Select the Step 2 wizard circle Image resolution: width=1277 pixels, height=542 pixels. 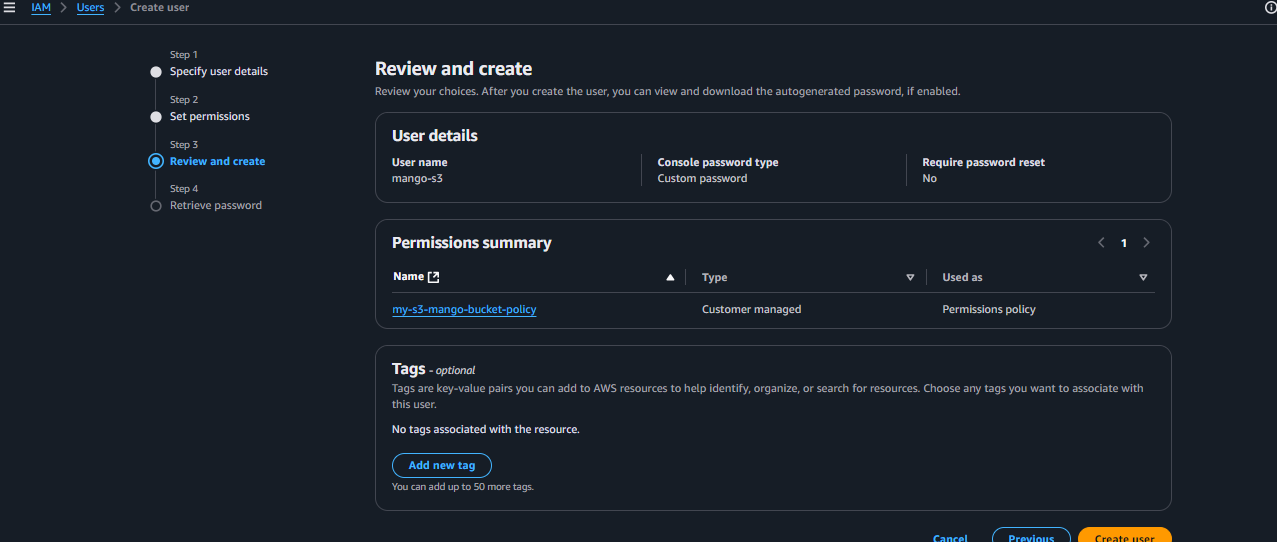click(x=155, y=117)
